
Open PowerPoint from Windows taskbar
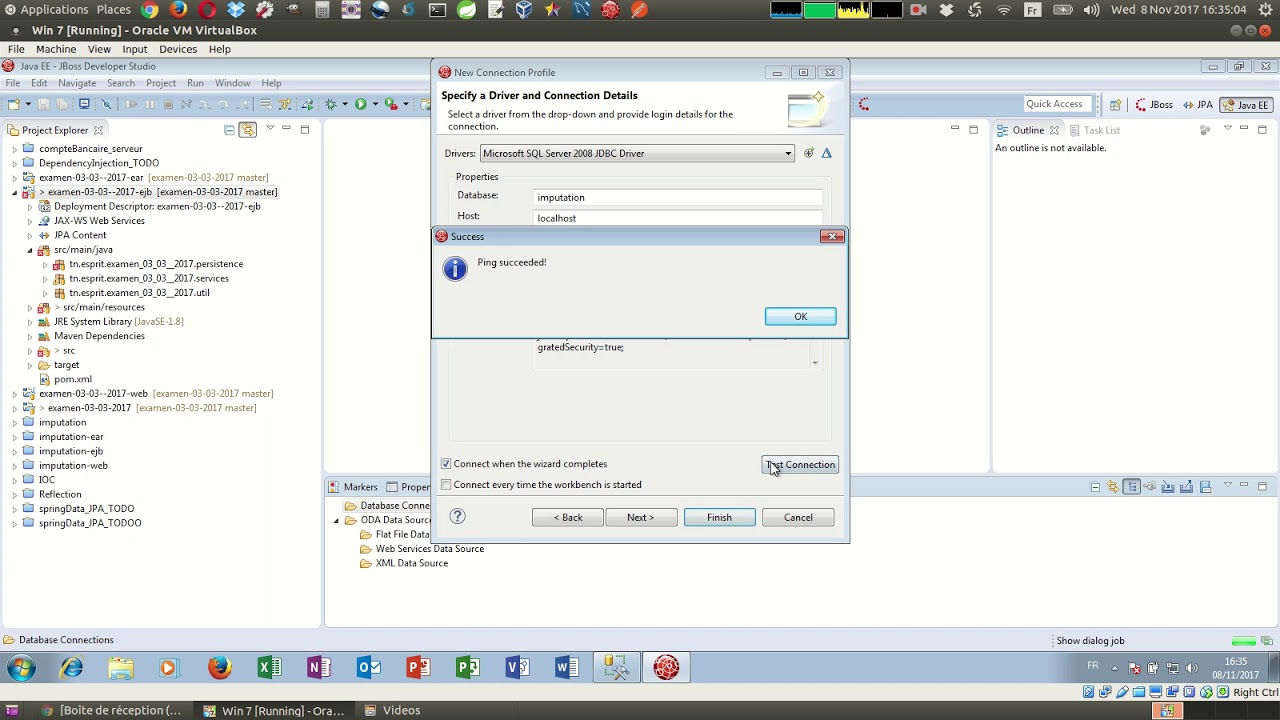click(418, 667)
